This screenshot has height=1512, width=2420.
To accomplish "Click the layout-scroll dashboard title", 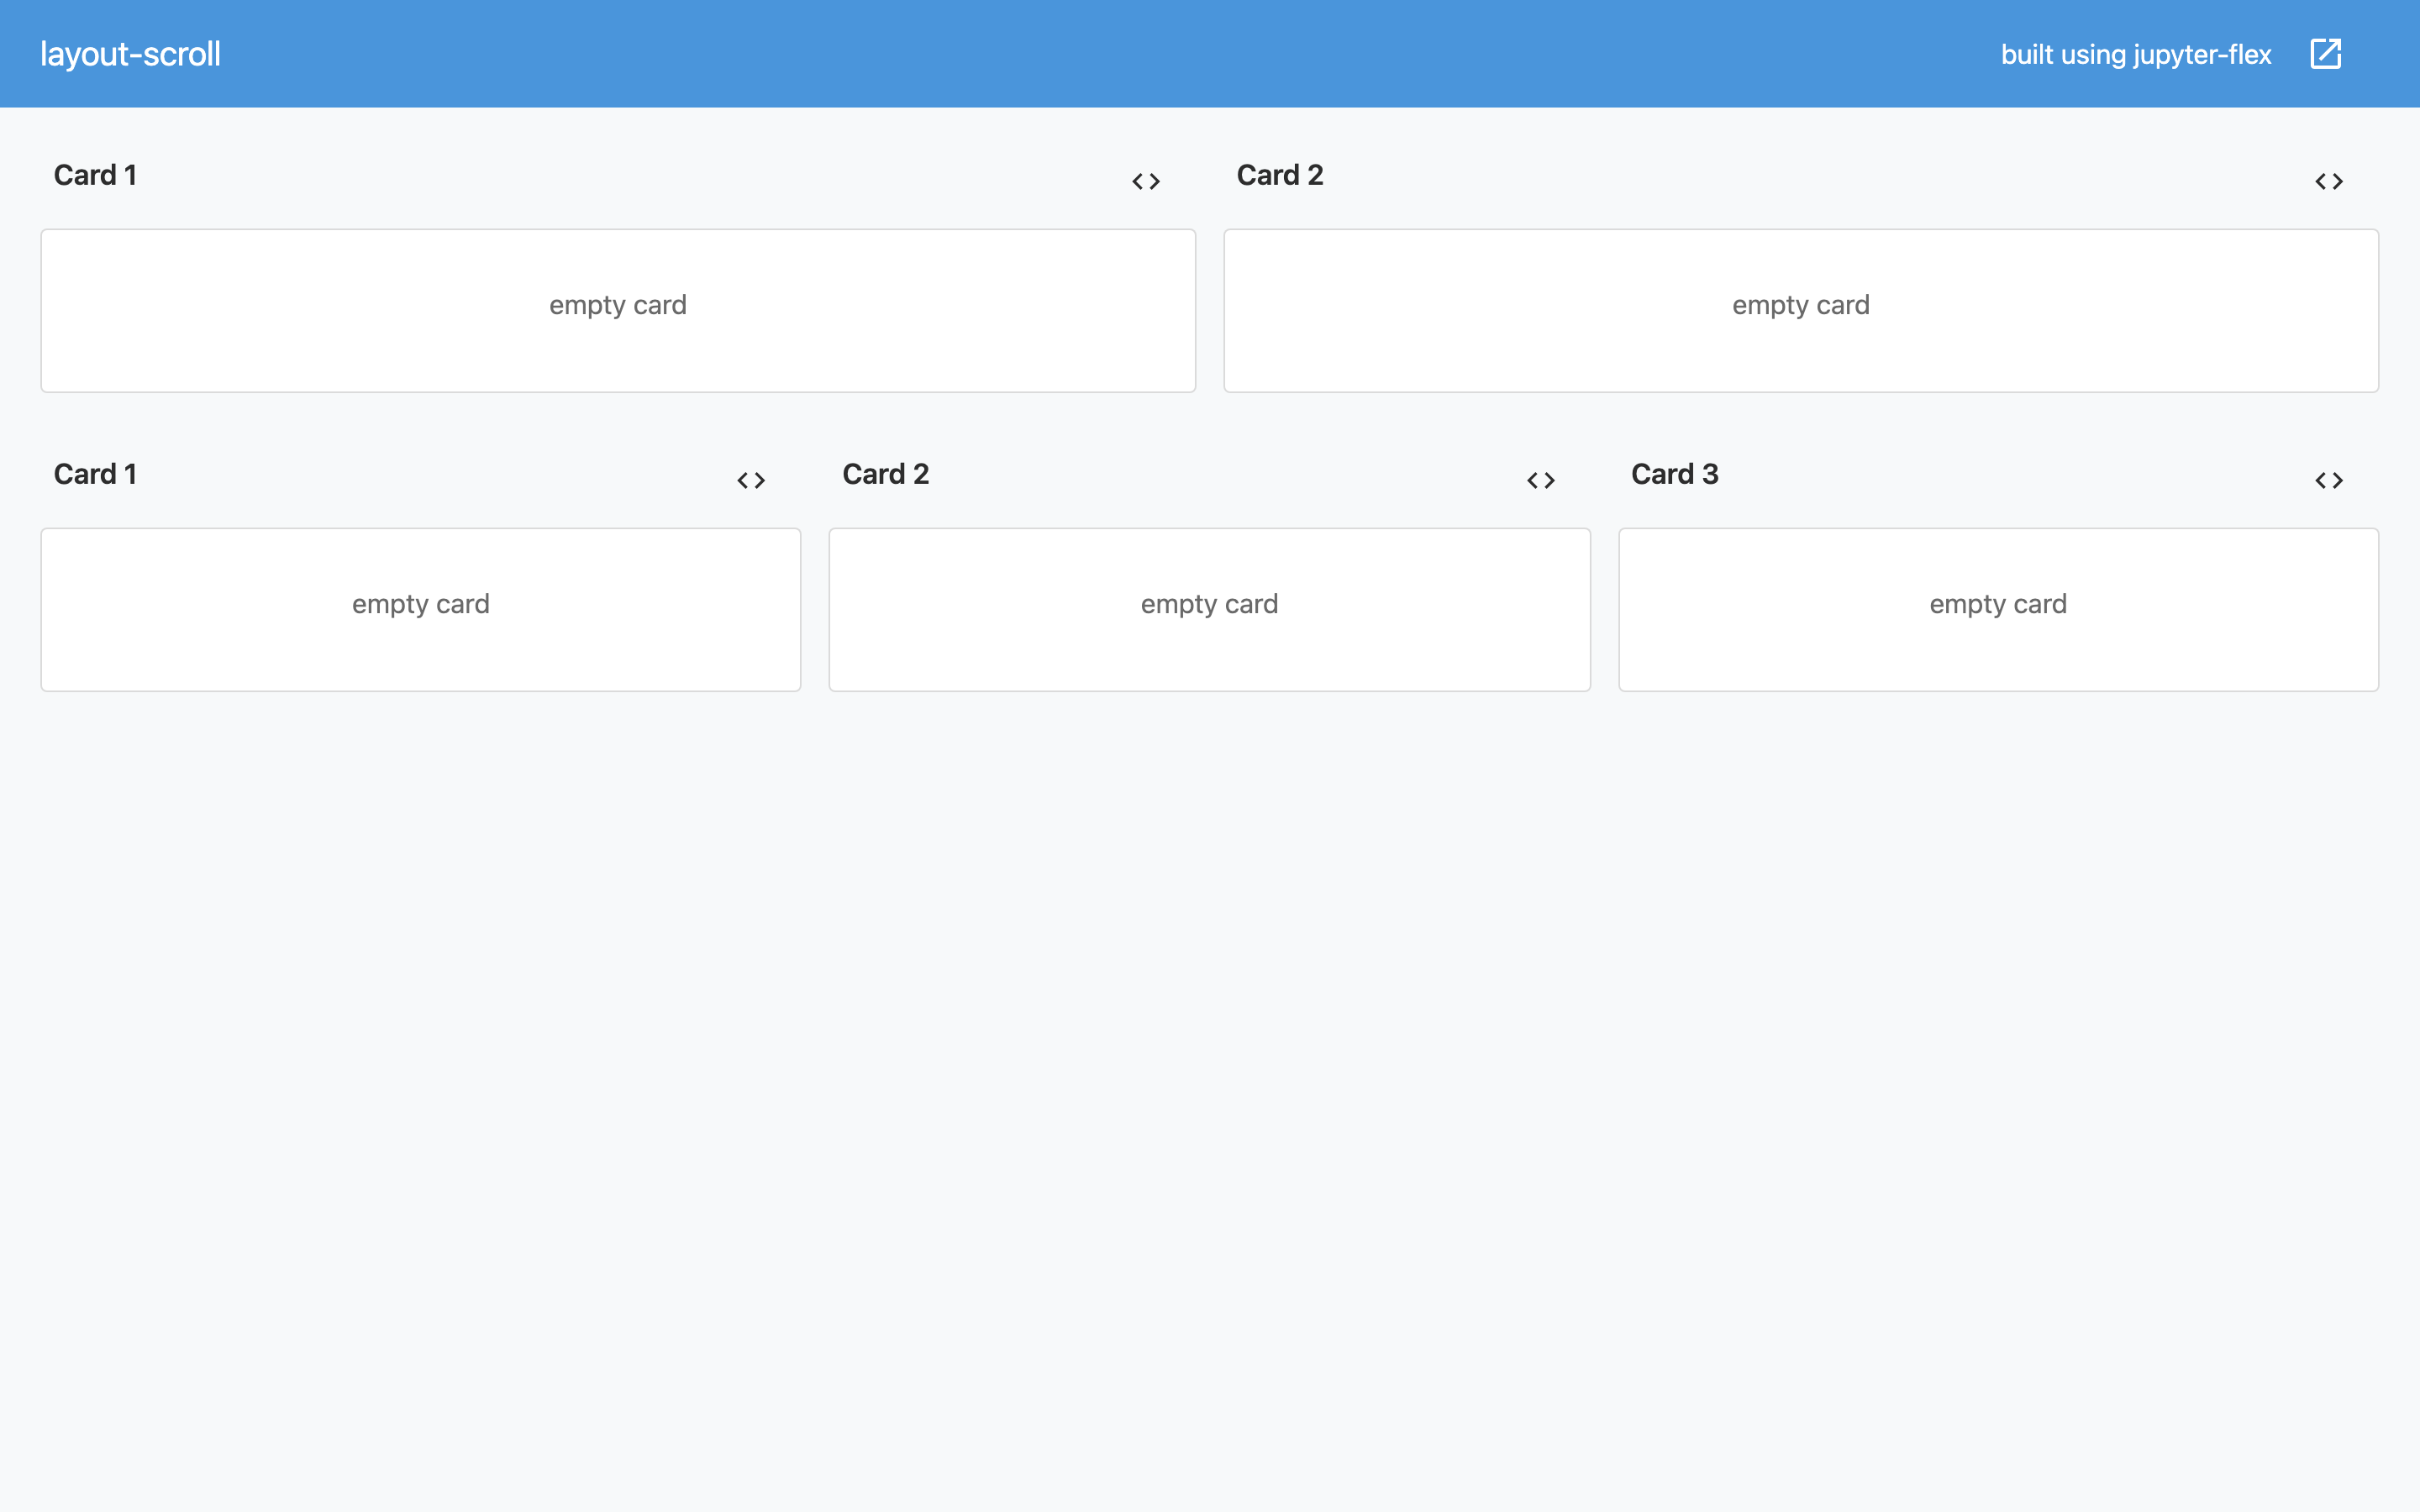I will (x=130, y=54).
